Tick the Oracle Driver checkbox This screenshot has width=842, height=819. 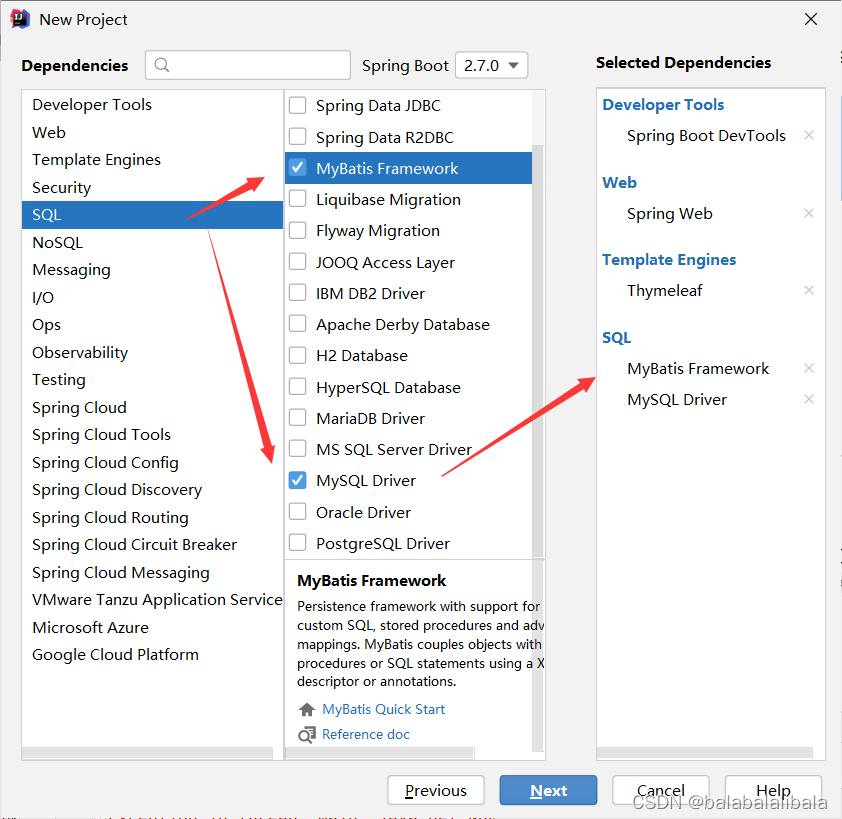tap(297, 512)
